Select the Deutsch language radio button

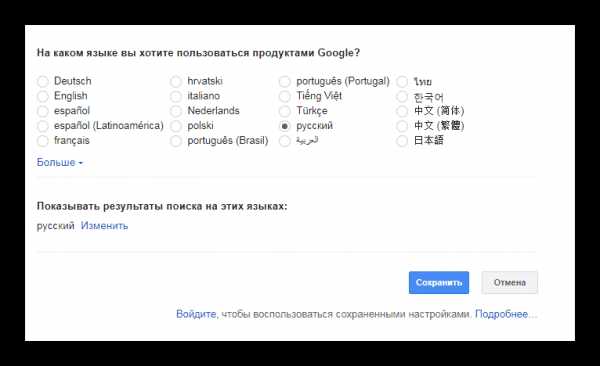pos(43,81)
